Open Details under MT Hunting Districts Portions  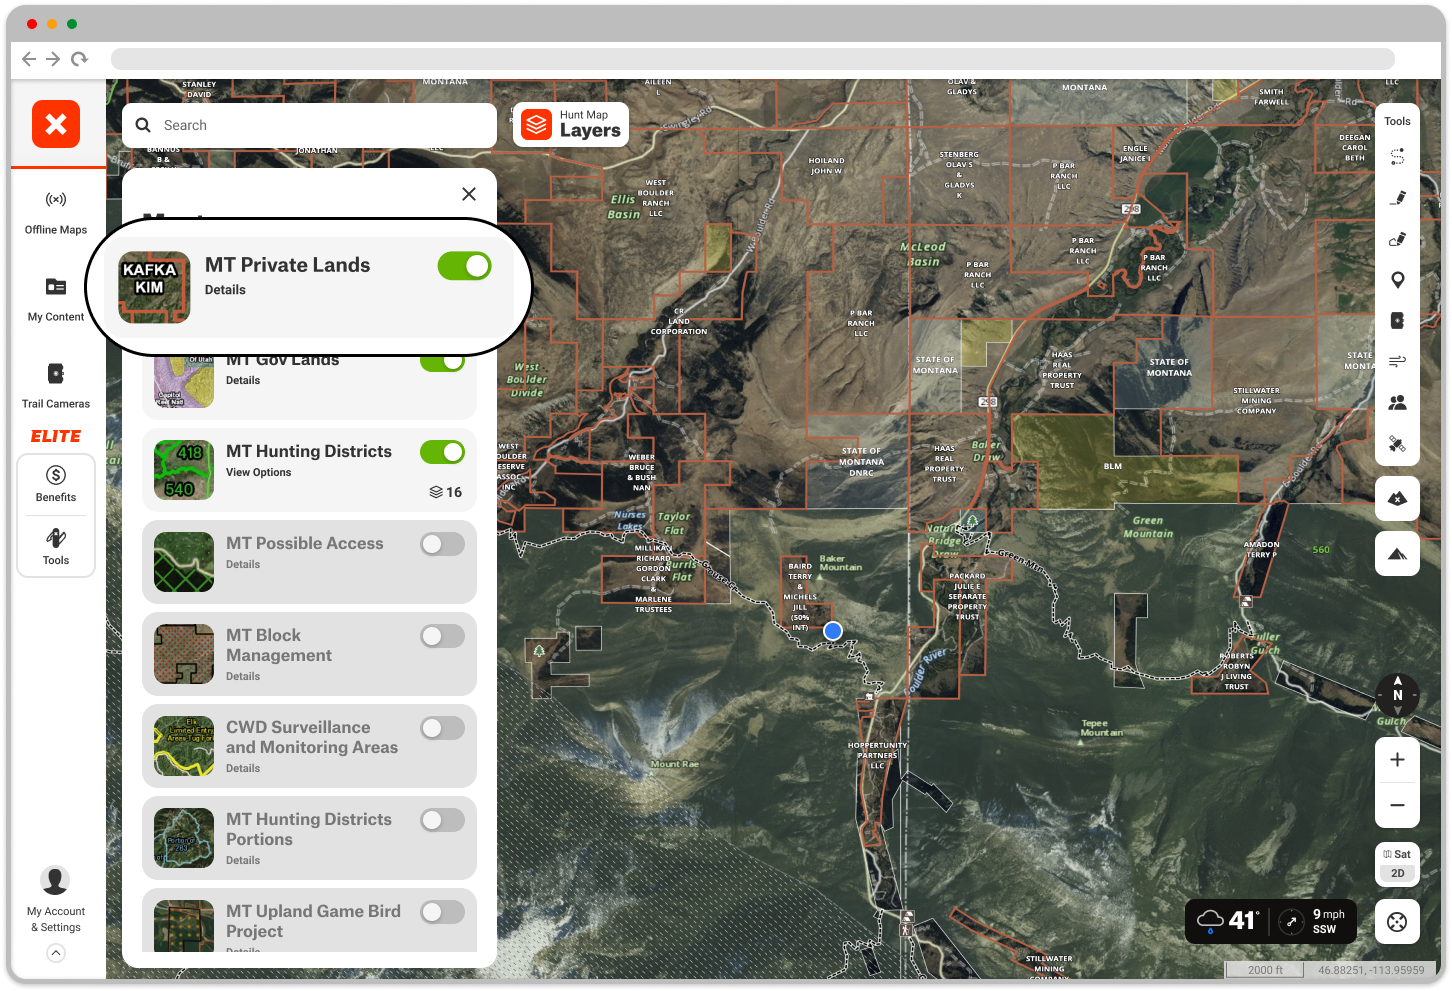pyautogui.click(x=243, y=860)
